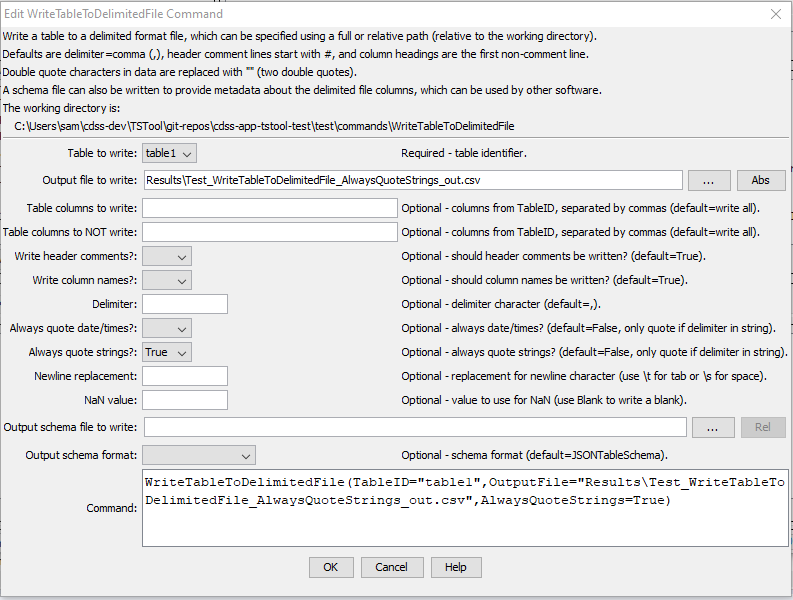
Task: Click 'Optional - should header comments be written?' note
Action: coord(553,256)
